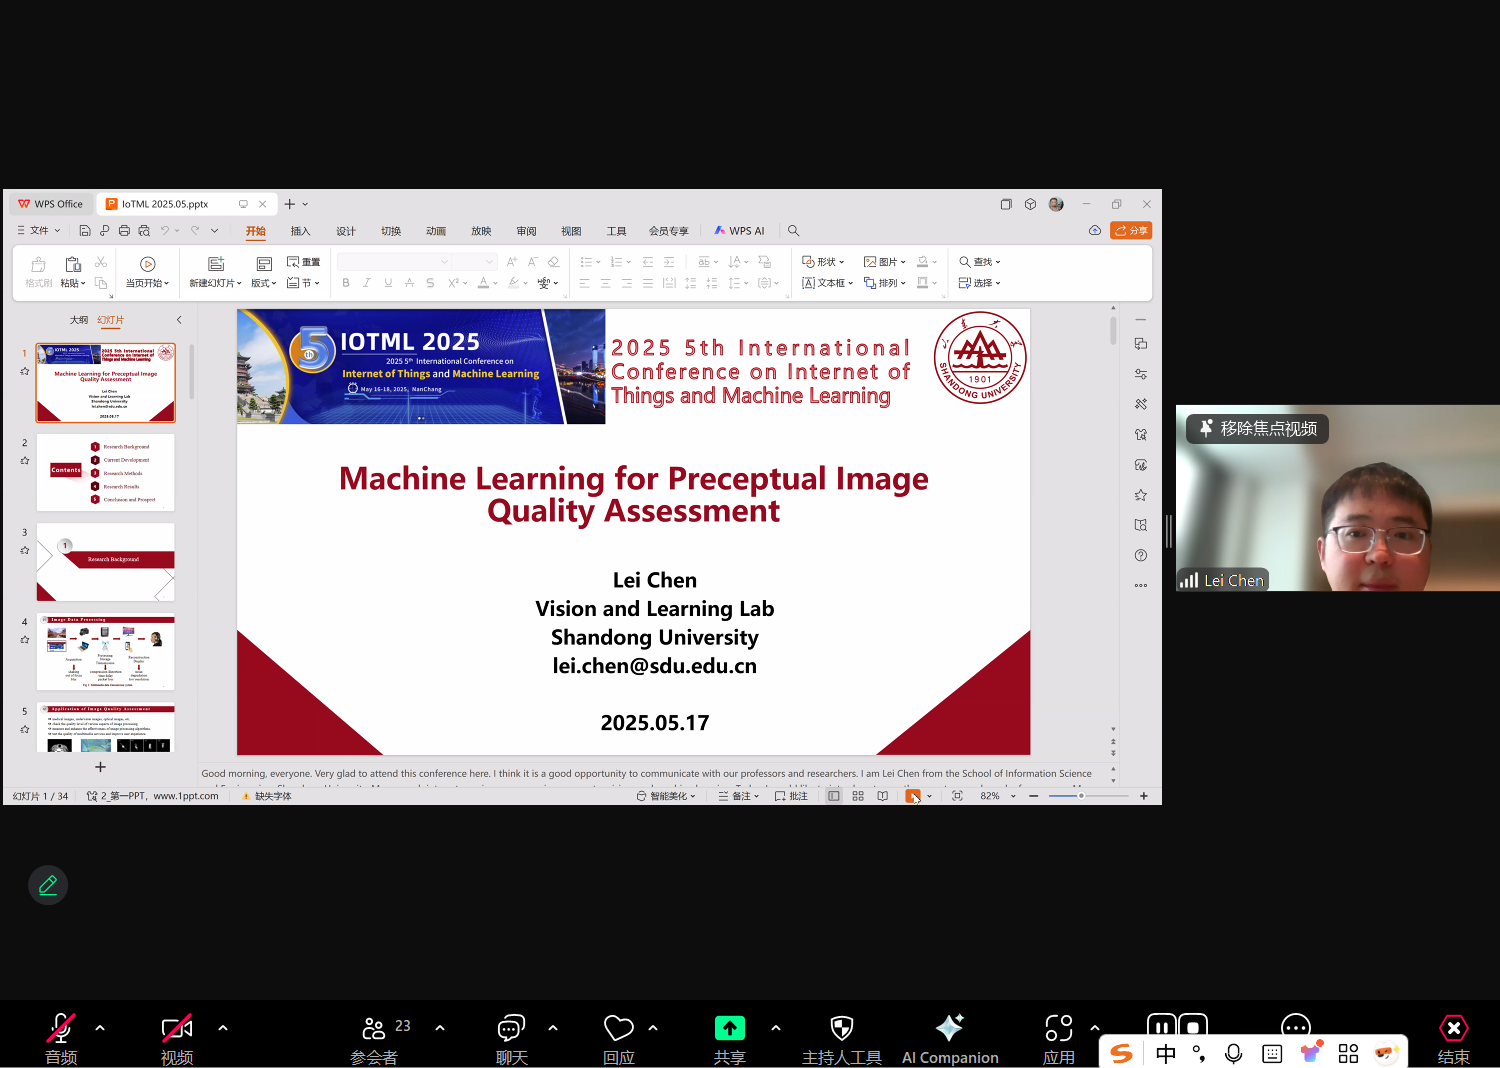Click the orange 分享 share button
Viewport: 1500px width, 1068px height.
[x=1131, y=231]
